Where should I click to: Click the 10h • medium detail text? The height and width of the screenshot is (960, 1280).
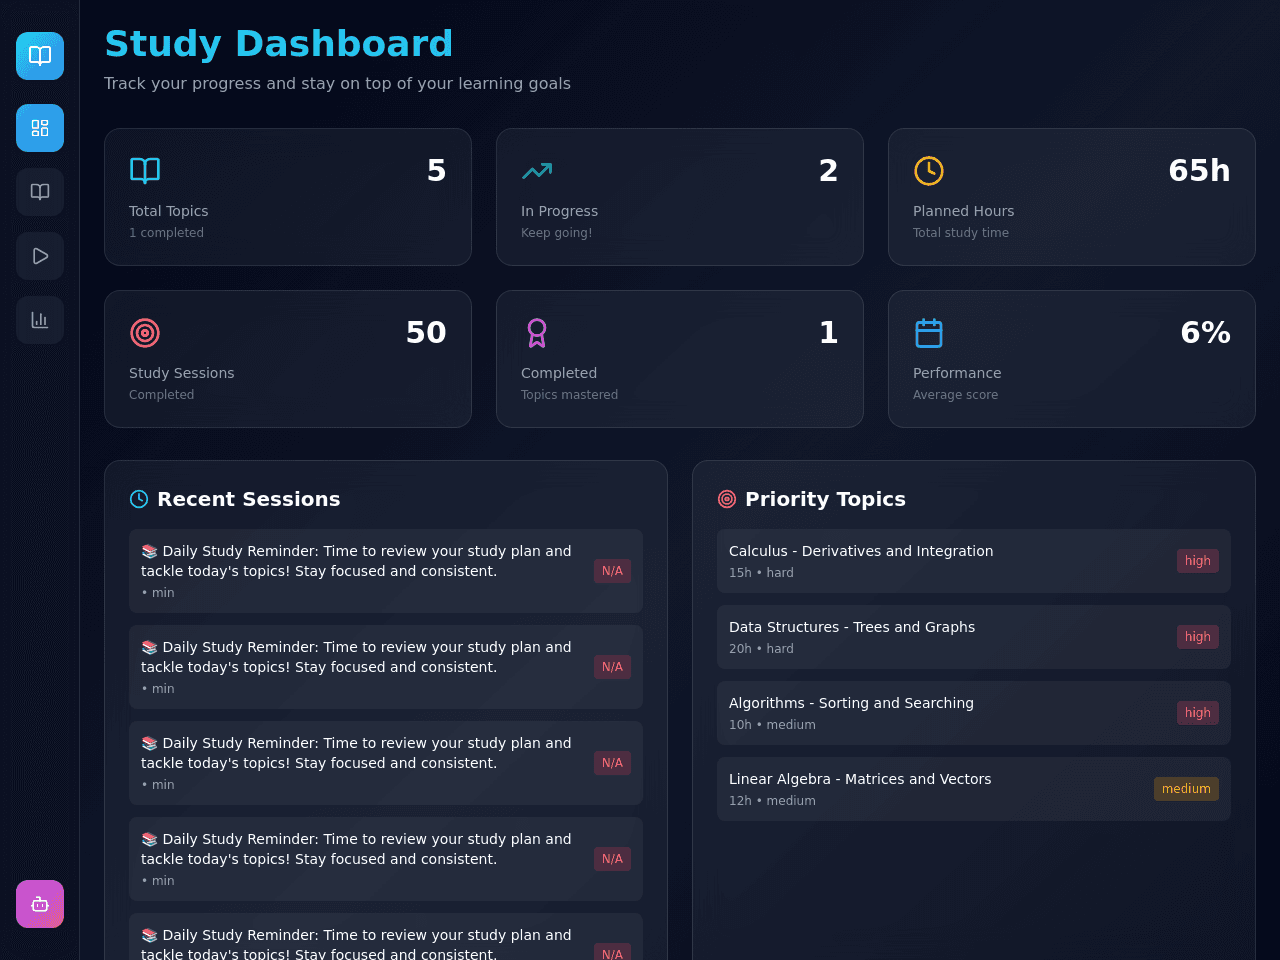click(x=772, y=725)
